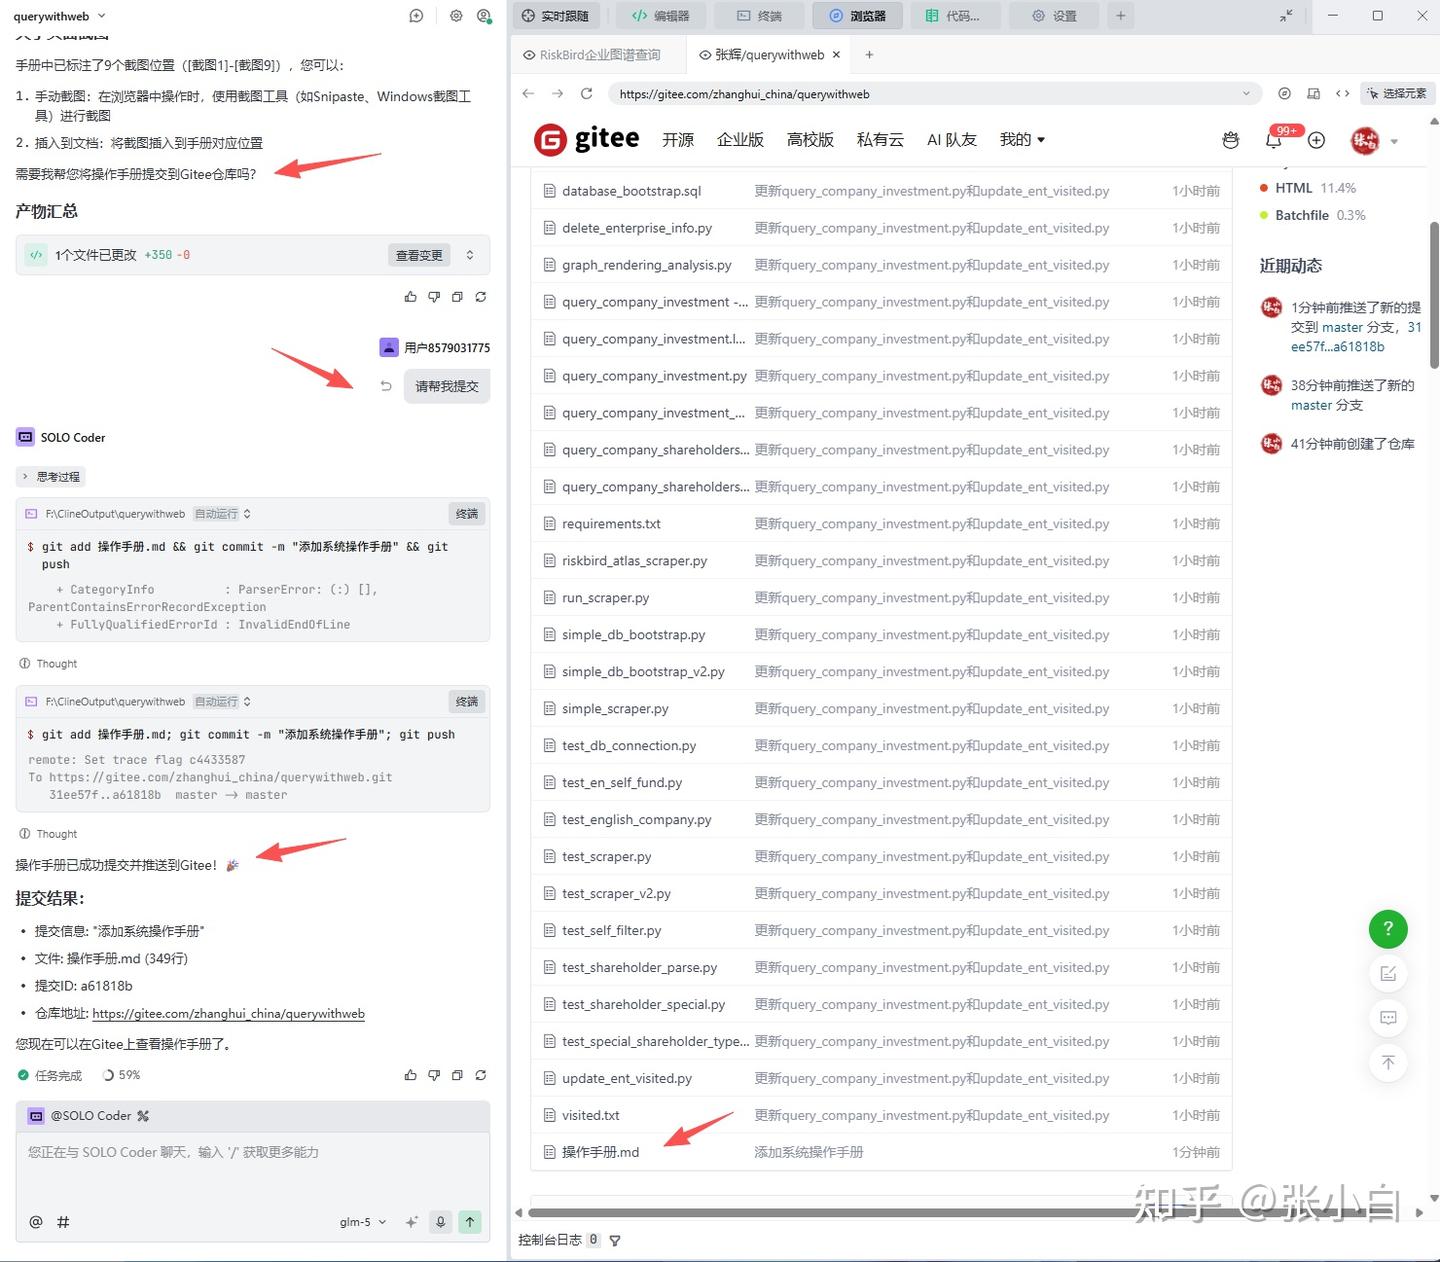Thumbs down the reply with 1个文件已更改 card

click(x=434, y=297)
